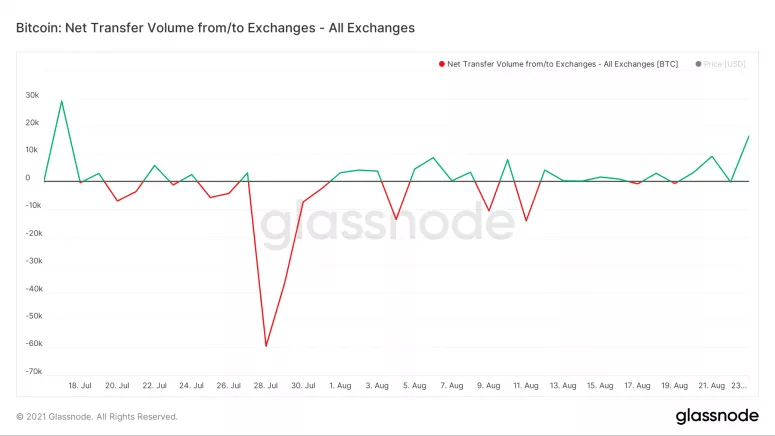Click the red legend dot for Net Transfer Volume
The height and width of the screenshot is (436, 775).
pos(441,64)
